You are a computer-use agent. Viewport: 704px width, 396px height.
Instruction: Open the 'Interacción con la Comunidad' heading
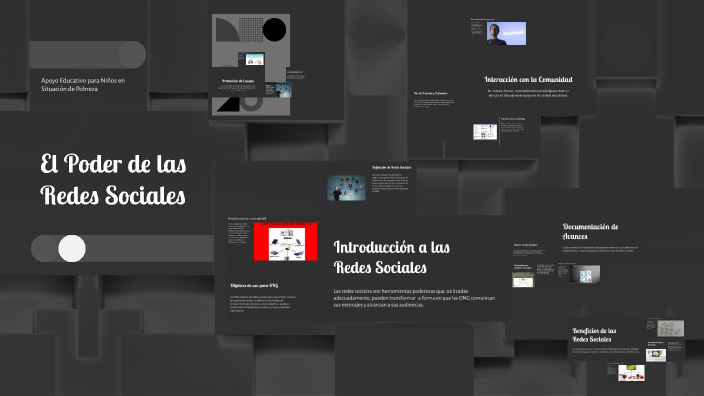(x=528, y=79)
